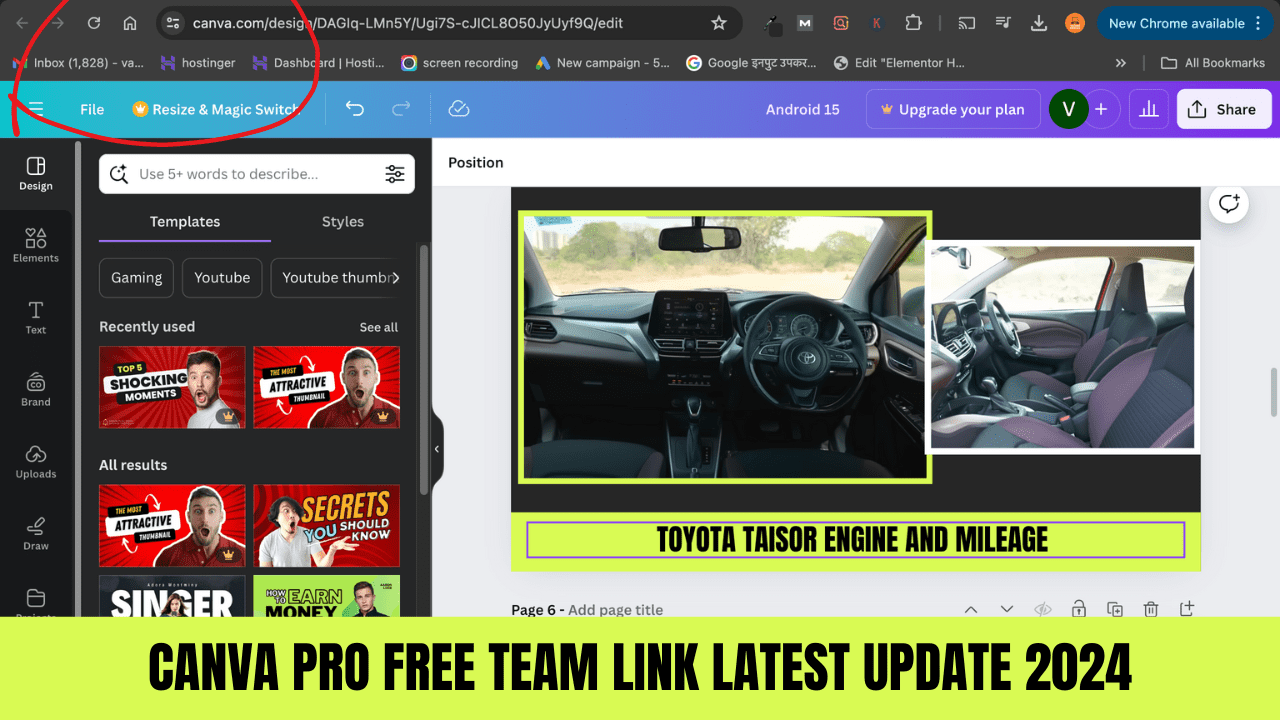Screen dimensions: 1280x720
Task: Focus the template search input
Action: point(255,174)
